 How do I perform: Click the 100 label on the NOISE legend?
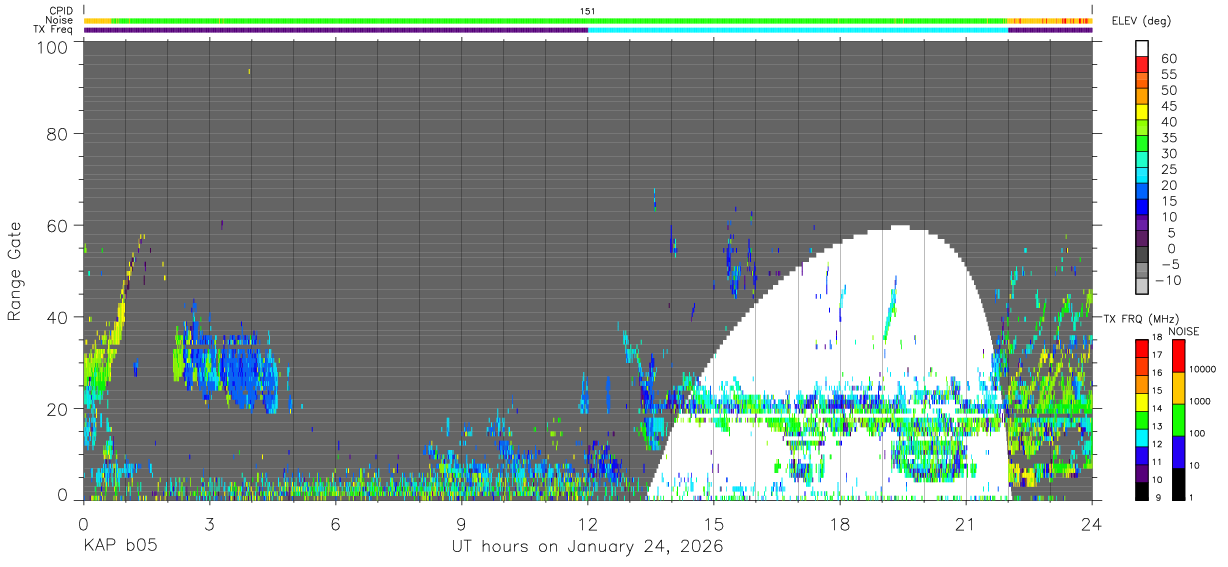pyautogui.click(x=1195, y=433)
